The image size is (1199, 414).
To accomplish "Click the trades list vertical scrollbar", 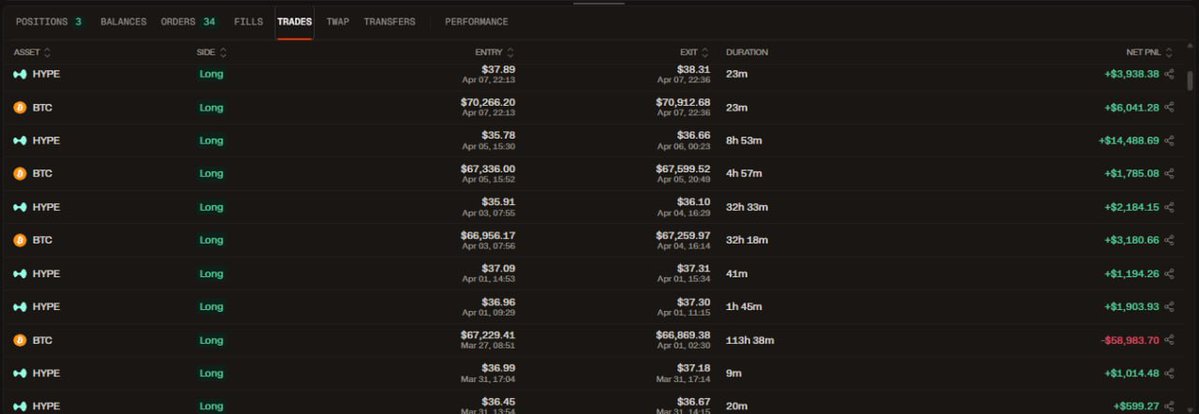I will tap(1189, 82).
